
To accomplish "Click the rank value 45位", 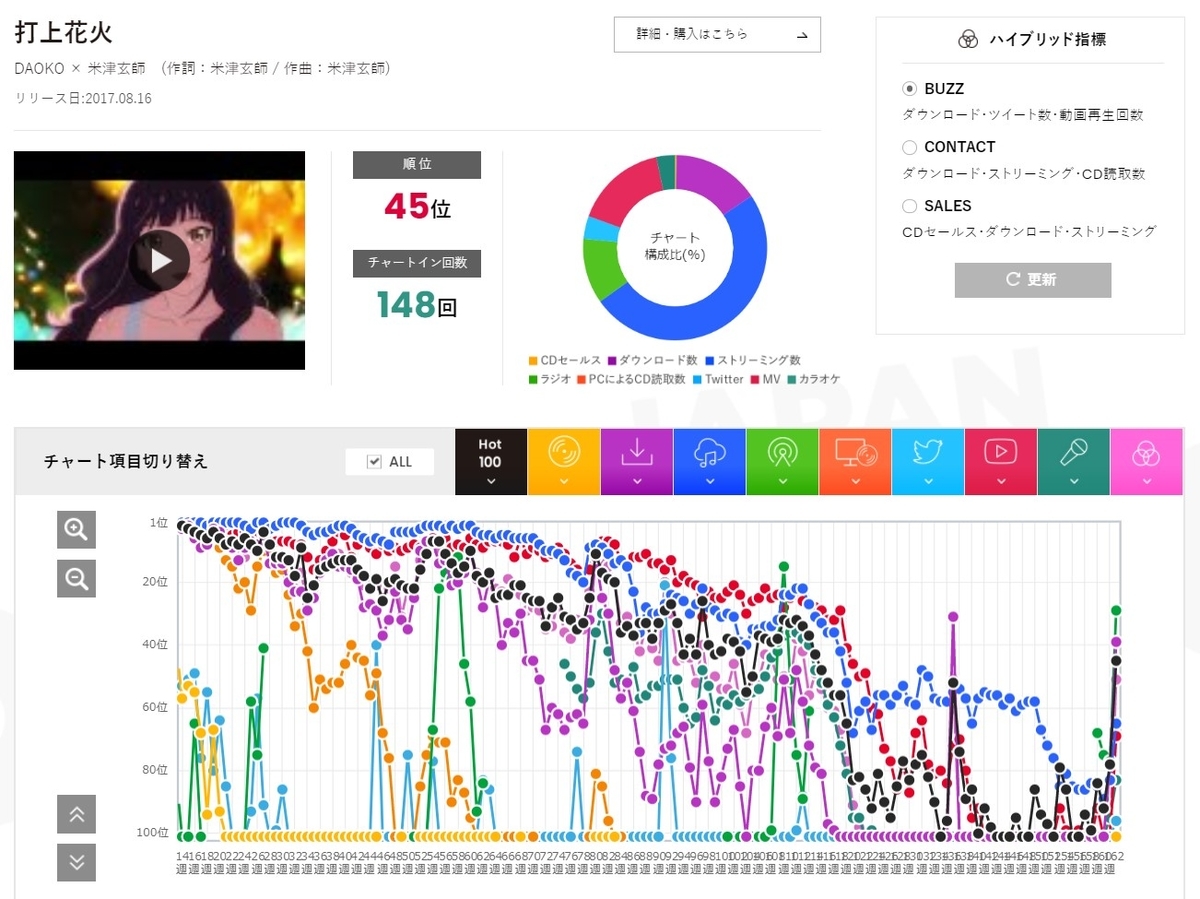I will (x=417, y=206).
